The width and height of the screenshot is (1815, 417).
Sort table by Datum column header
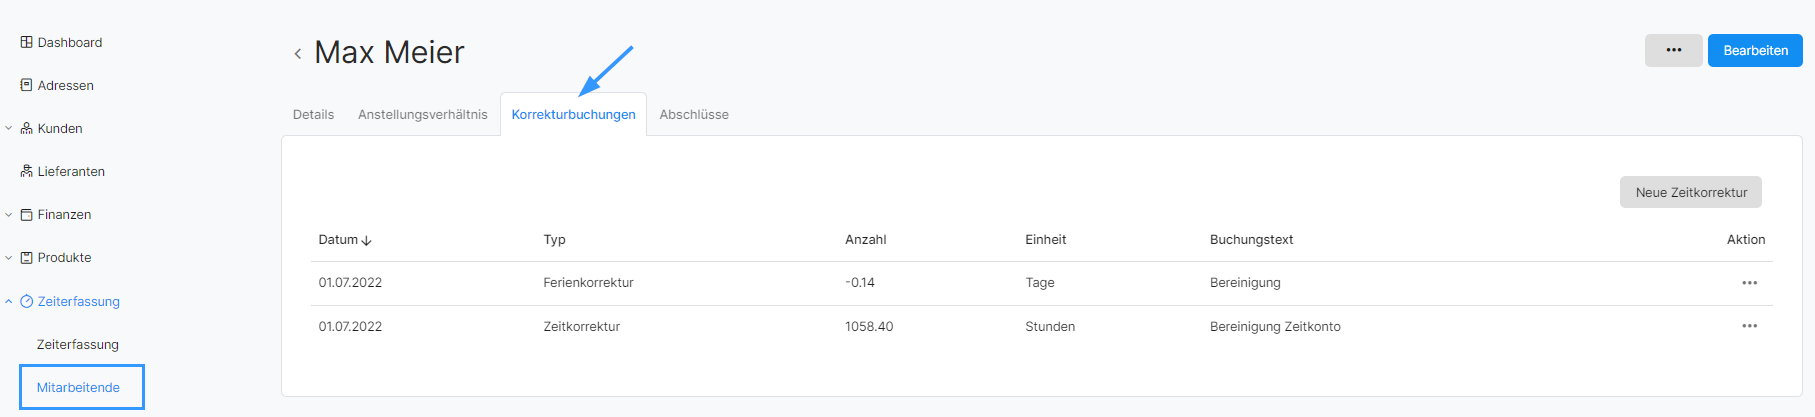coord(345,240)
